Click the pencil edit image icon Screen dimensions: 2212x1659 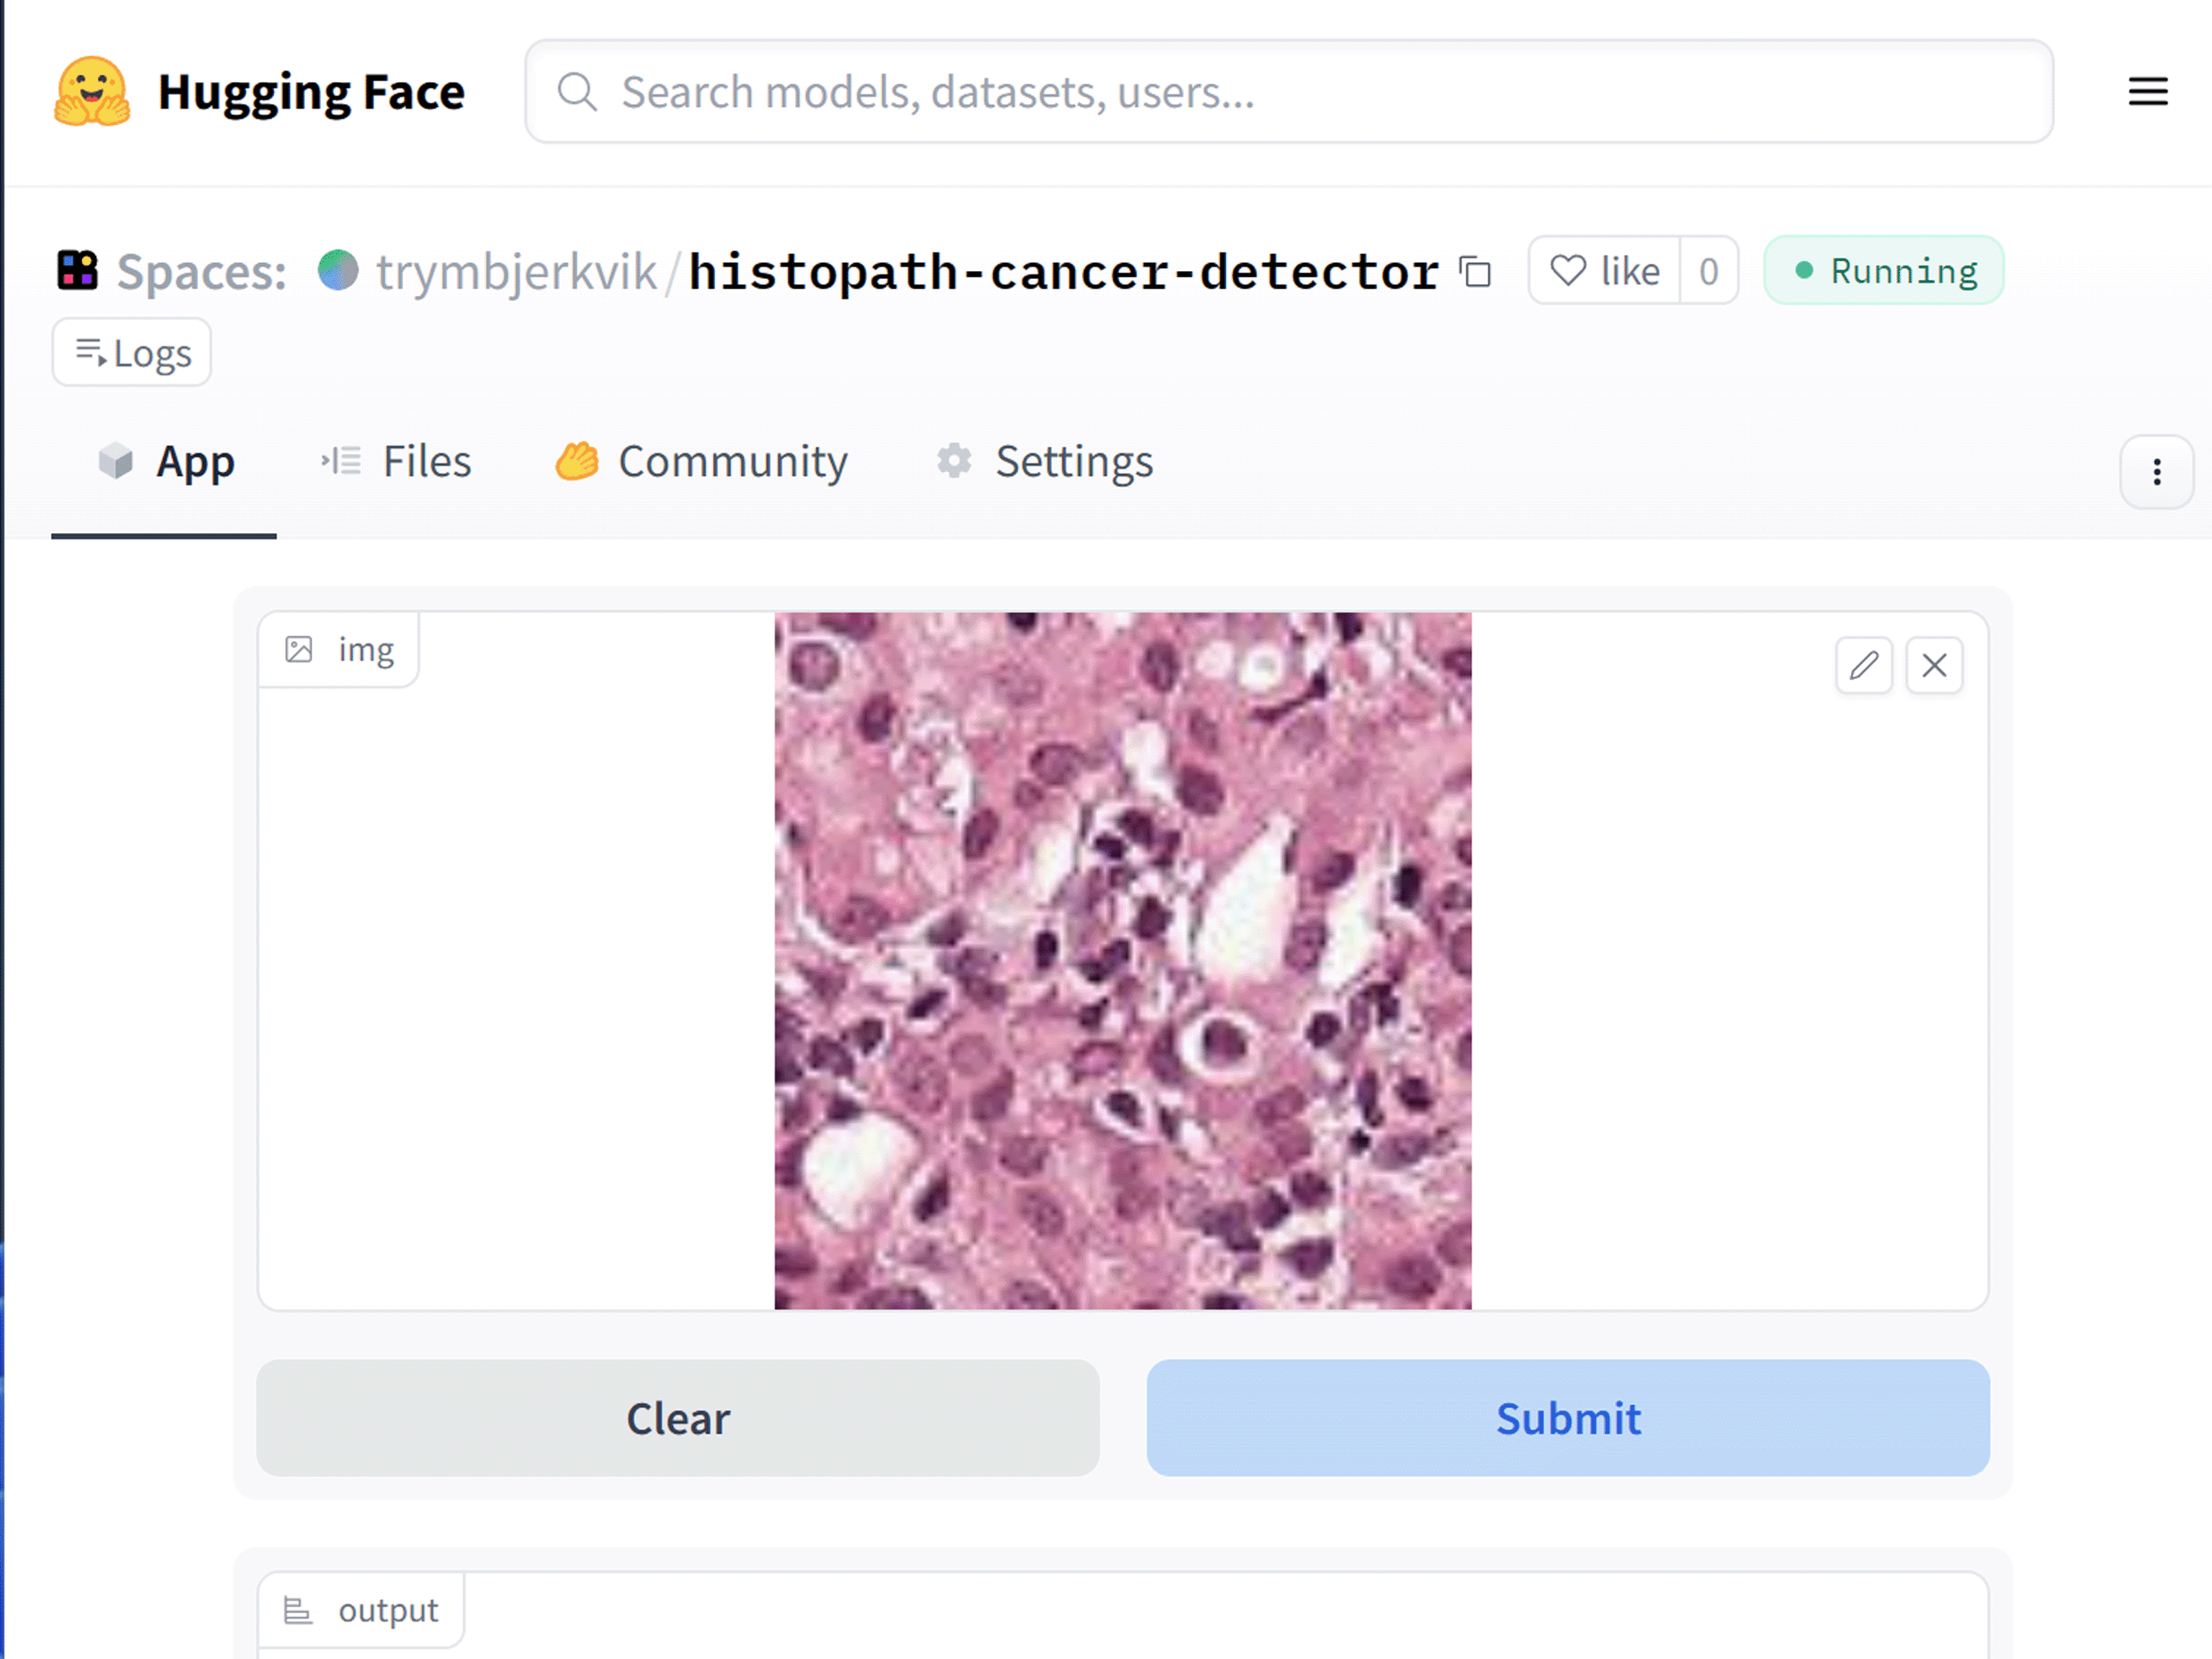(x=1863, y=665)
